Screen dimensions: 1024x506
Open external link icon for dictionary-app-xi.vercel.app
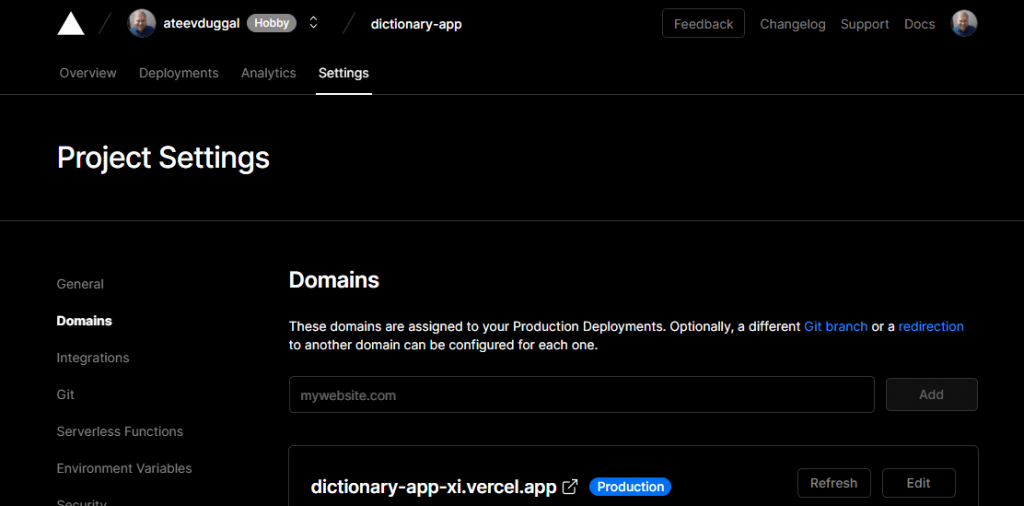tap(570, 486)
